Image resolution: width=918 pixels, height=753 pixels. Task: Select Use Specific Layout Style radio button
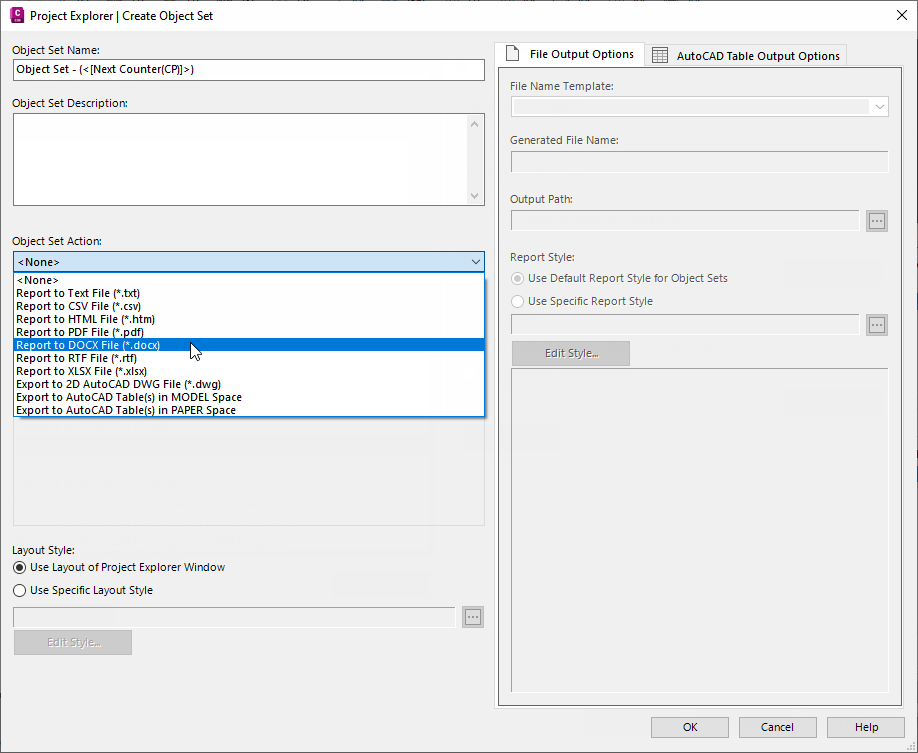(x=20, y=591)
